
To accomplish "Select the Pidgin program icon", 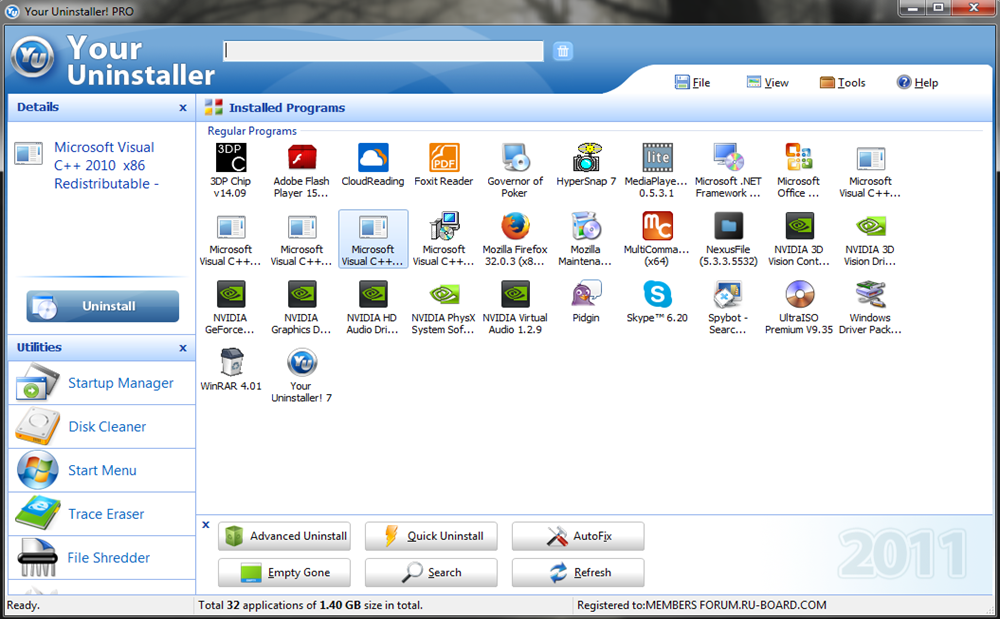I will 586,295.
